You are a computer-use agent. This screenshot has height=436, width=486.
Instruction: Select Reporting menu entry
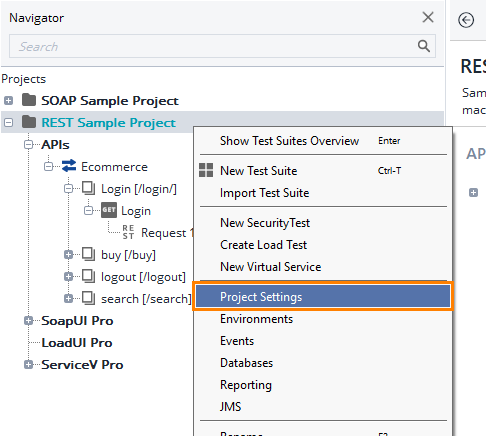tap(323, 385)
